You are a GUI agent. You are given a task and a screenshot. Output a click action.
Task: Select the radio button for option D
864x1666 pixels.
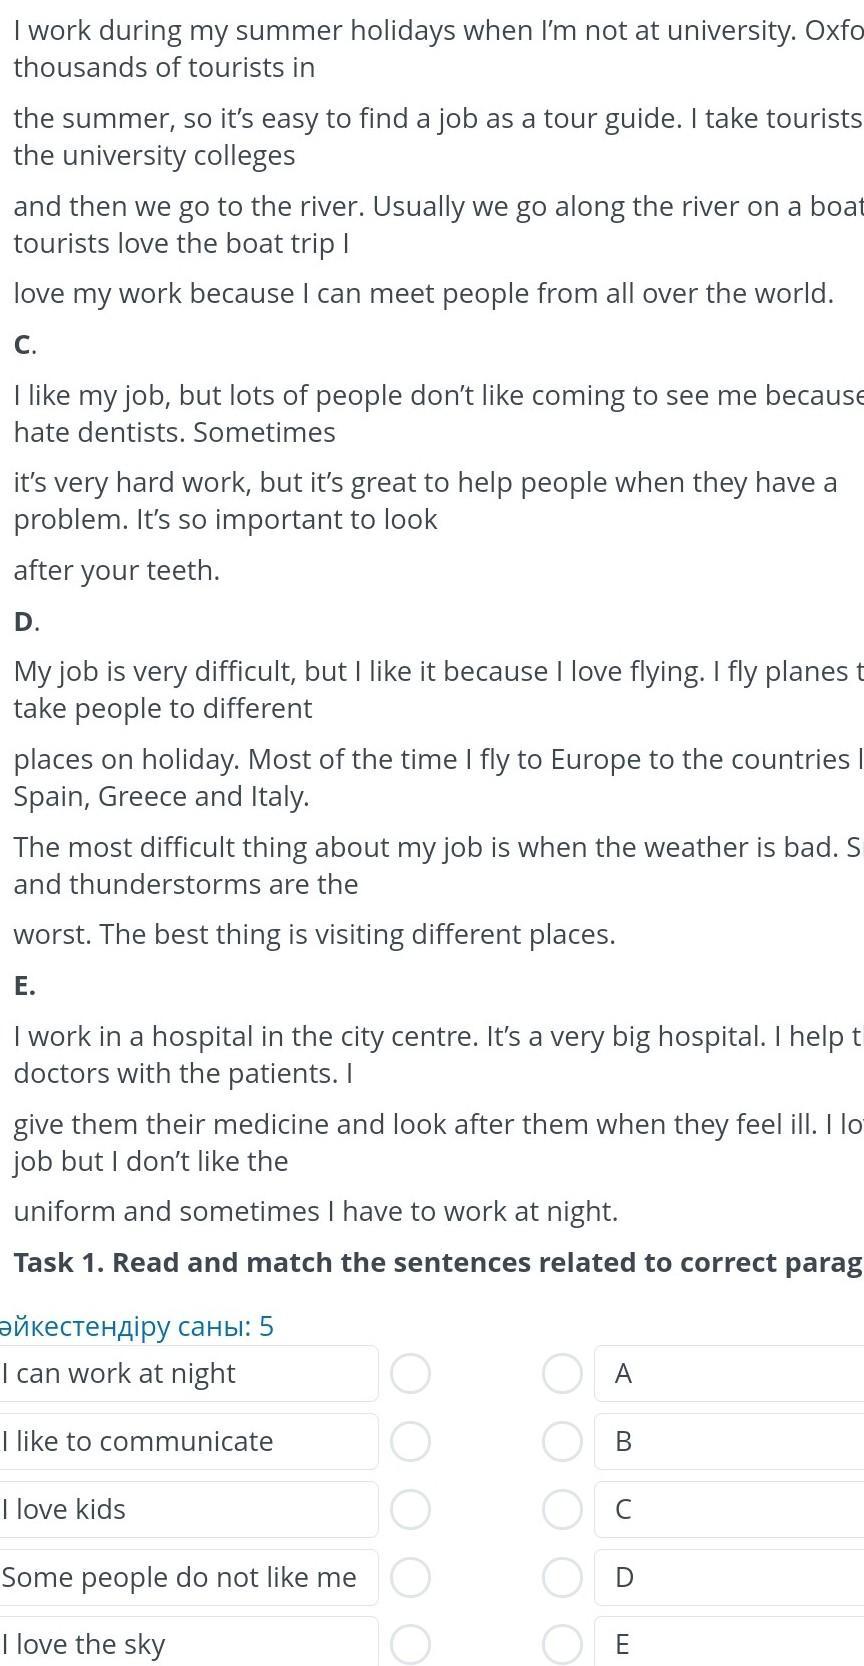562,1577
